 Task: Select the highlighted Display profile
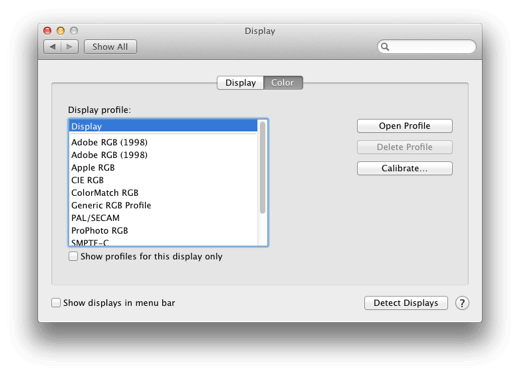coord(163,126)
